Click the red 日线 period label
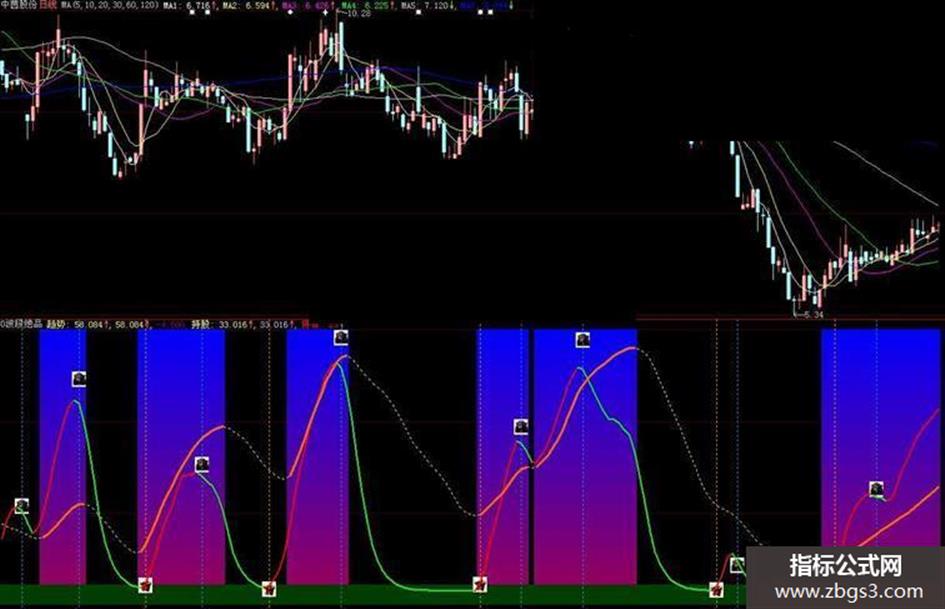 (48, 5)
